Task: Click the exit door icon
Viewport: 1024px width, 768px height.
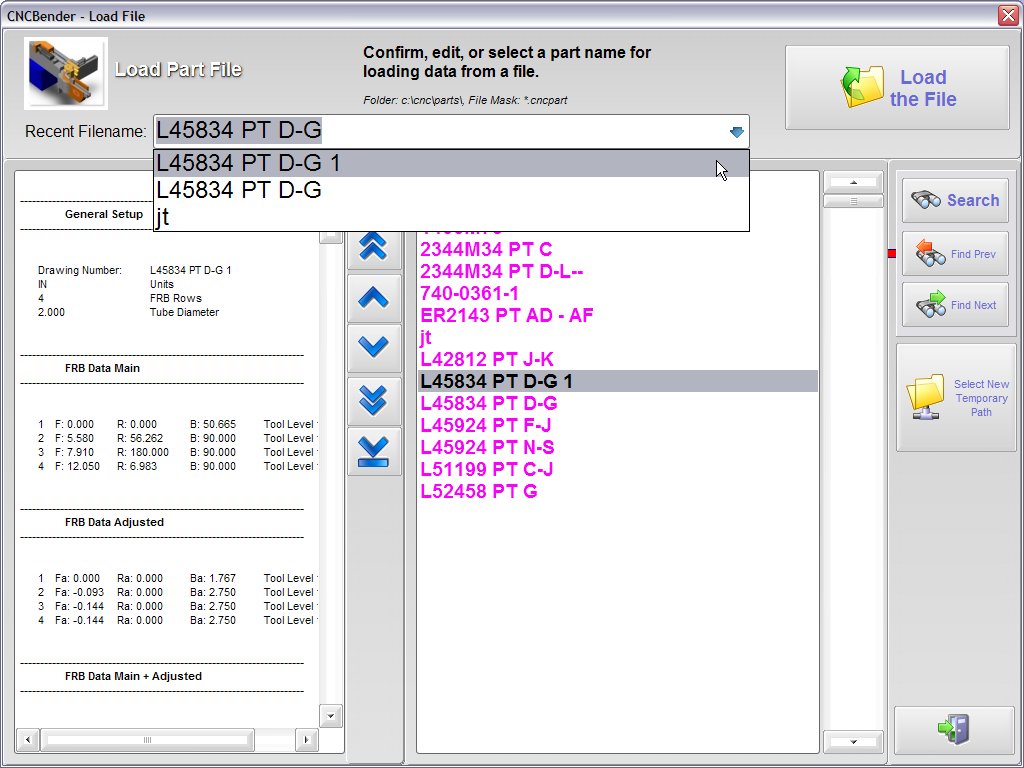Action: pyautogui.click(x=954, y=729)
